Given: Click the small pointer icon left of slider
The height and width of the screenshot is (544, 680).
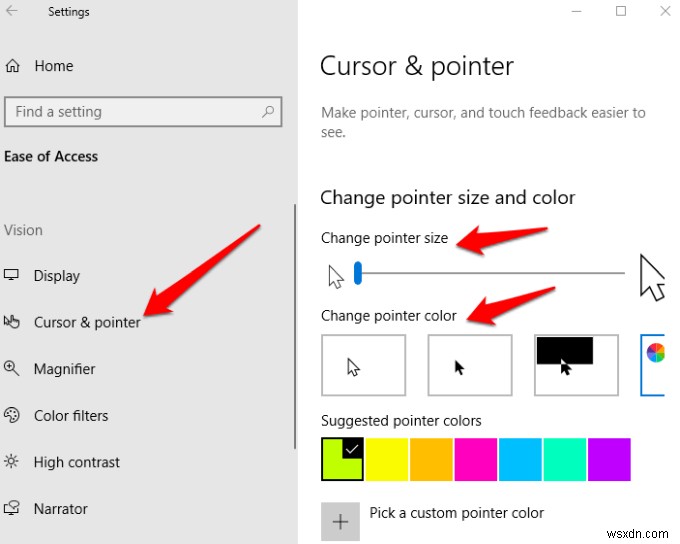Looking at the screenshot, I should pos(336,277).
